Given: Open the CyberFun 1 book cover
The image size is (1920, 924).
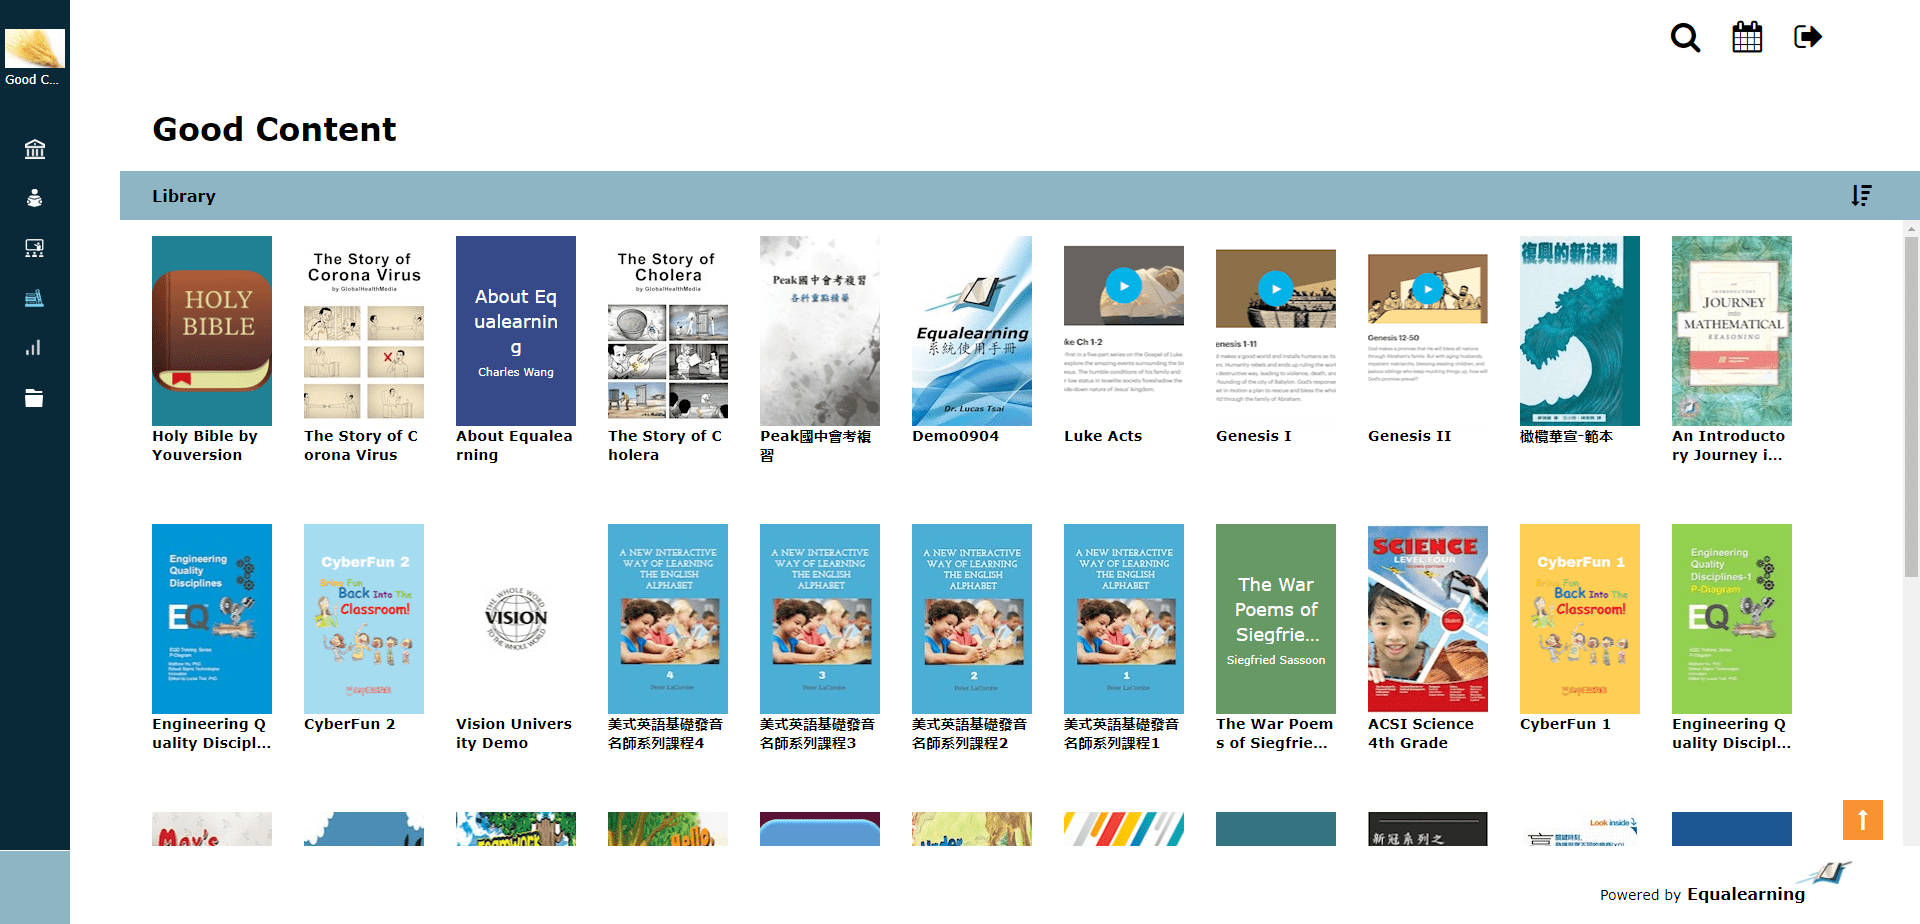Looking at the screenshot, I should (1580, 619).
